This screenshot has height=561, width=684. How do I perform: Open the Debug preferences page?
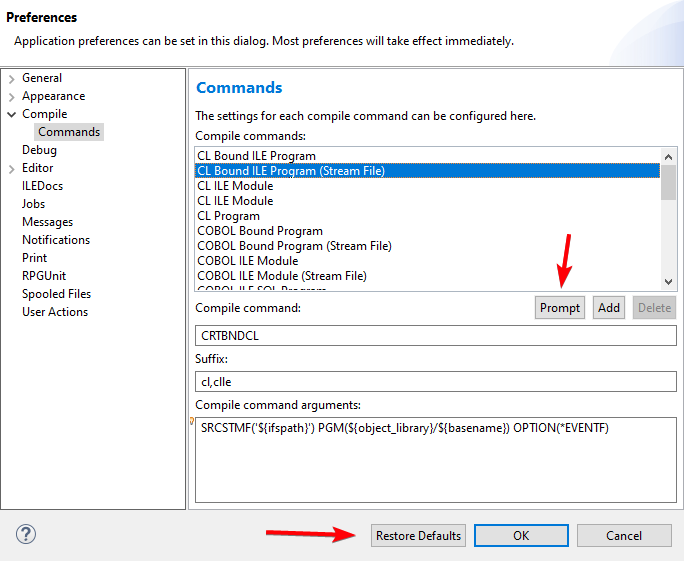click(x=39, y=150)
